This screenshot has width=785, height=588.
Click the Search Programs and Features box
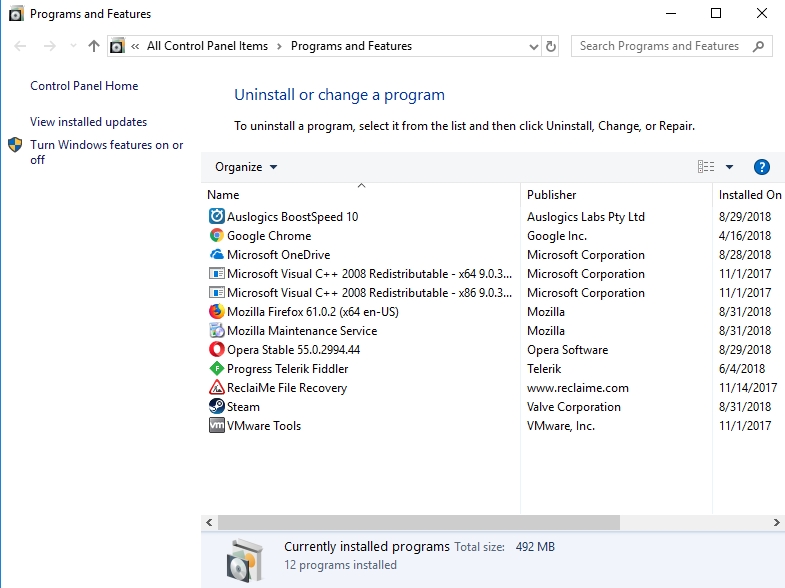[660, 46]
